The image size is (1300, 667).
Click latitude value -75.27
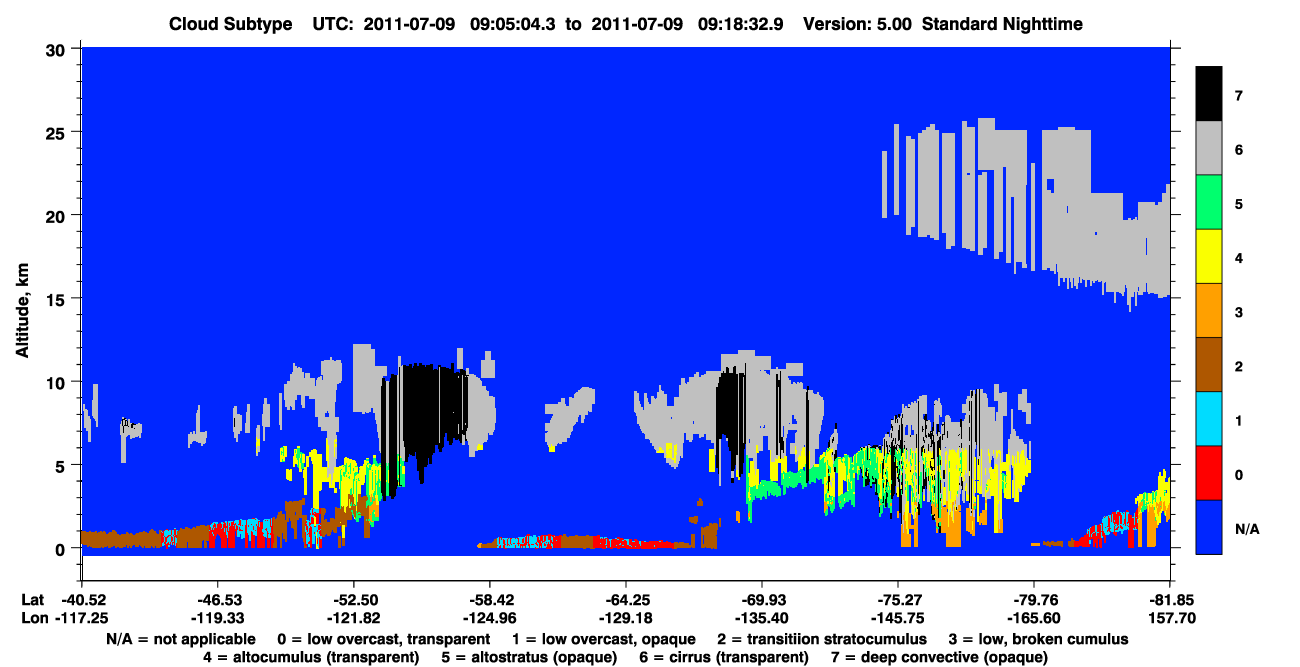click(898, 600)
